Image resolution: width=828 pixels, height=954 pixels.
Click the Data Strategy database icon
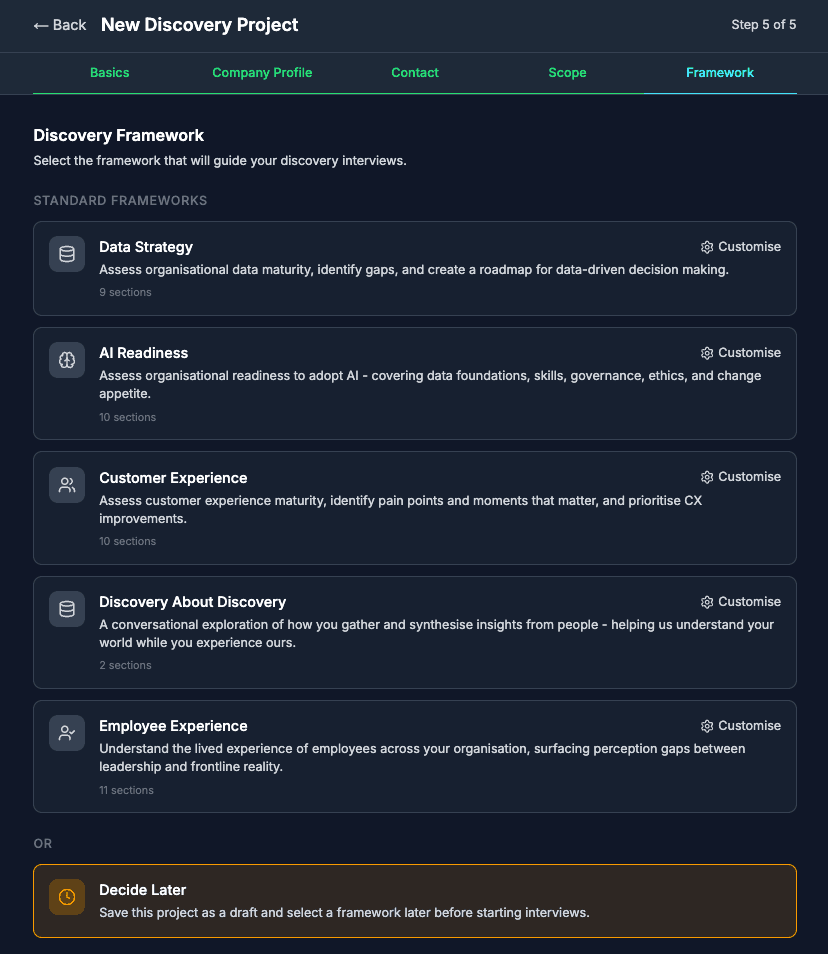tap(66, 254)
